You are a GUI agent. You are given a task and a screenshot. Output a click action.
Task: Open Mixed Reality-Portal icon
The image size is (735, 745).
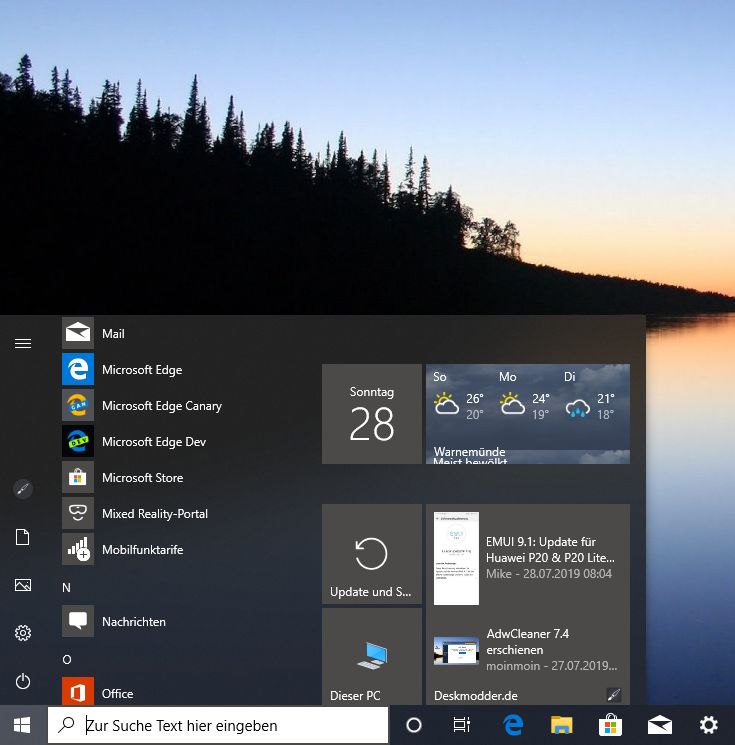pos(78,514)
